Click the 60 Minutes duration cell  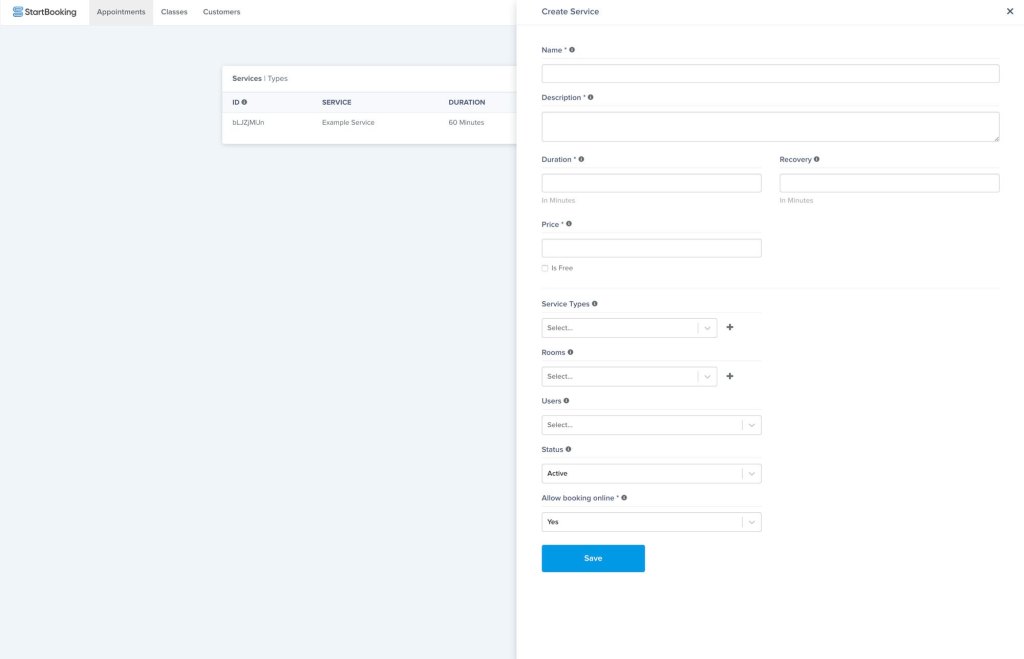click(466, 123)
